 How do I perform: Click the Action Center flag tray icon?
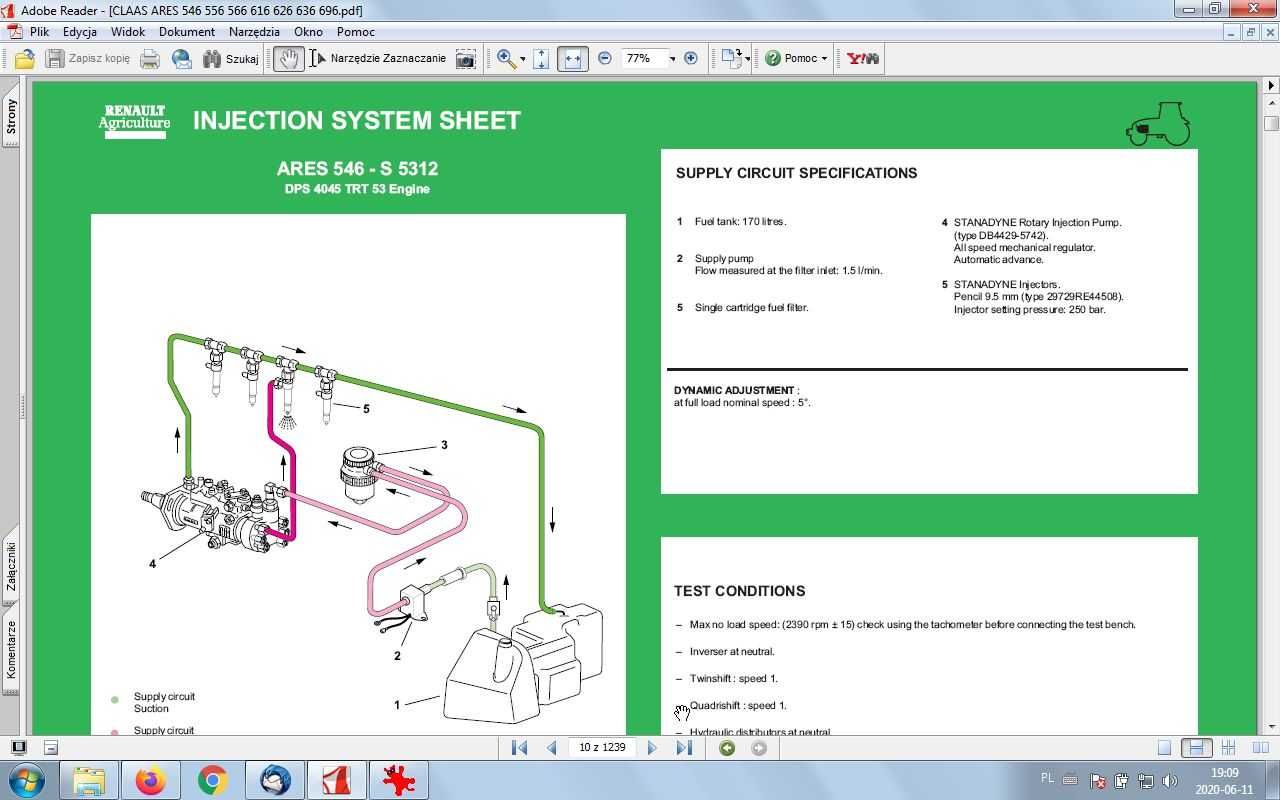click(1098, 781)
